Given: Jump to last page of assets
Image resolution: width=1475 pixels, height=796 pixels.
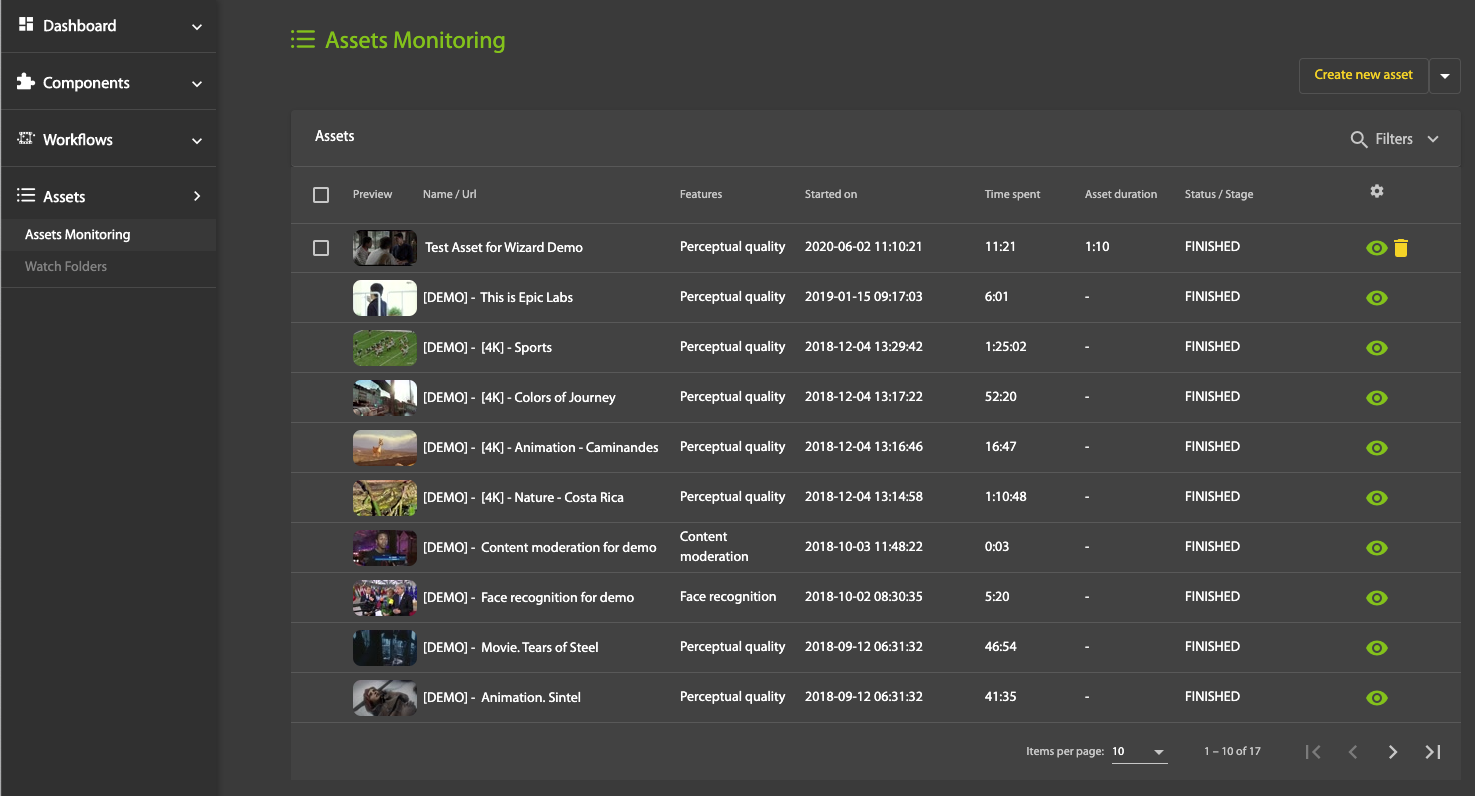Looking at the screenshot, I should click(1433, 752).
